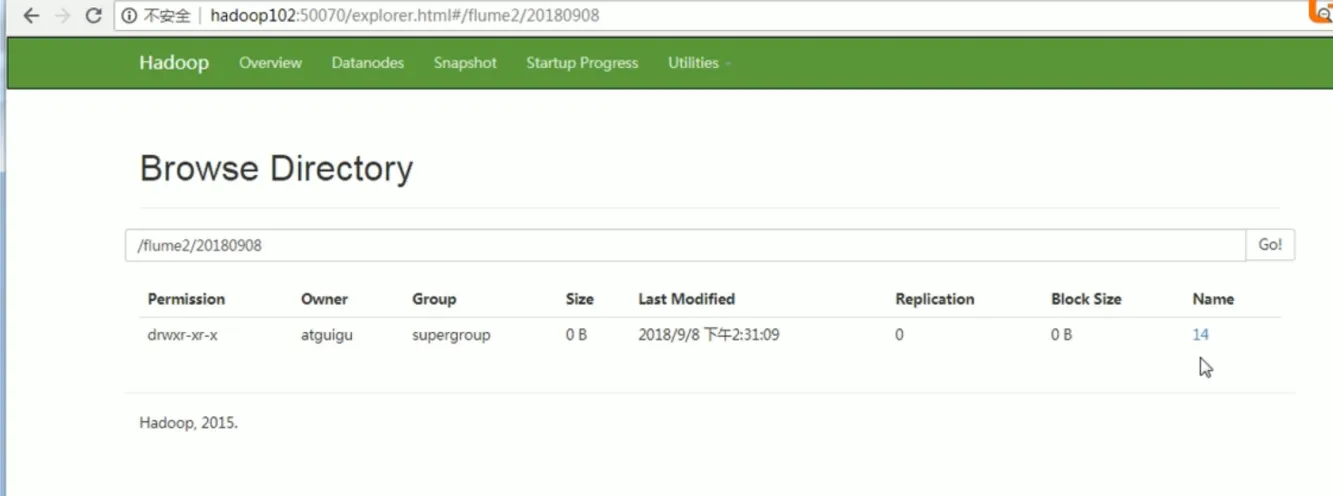Click the Replication column header
Screen dimensions: 1333x496
click(x=934, y=299)
